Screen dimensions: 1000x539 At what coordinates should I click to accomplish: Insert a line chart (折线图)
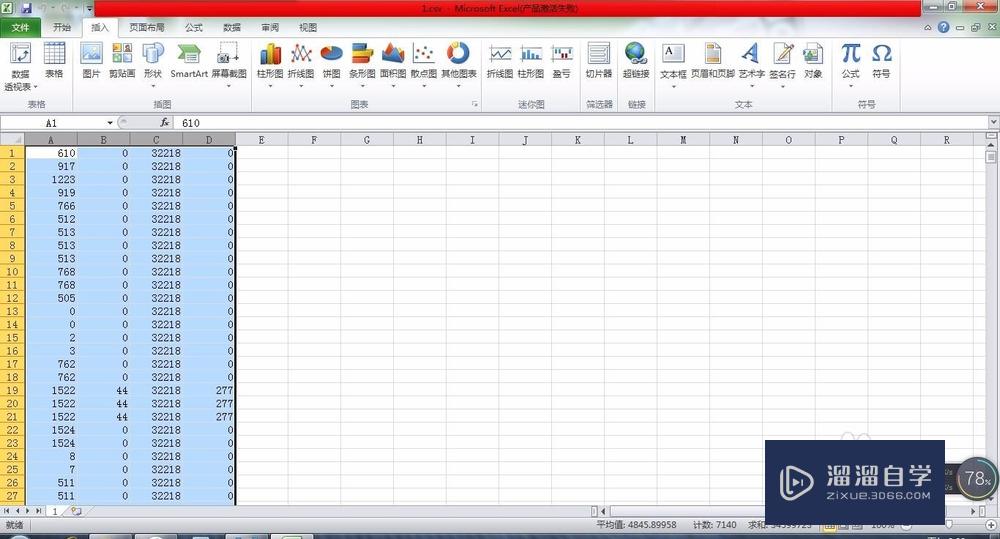click(x=301, y=64)
